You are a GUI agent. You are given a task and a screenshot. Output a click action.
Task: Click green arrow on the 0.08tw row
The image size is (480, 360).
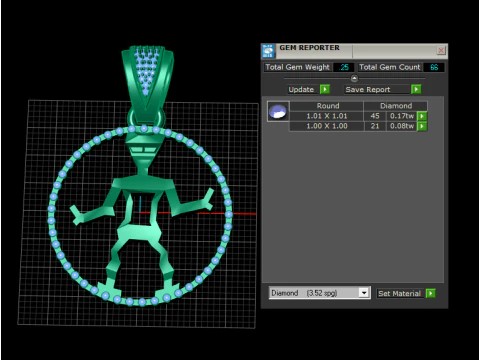tap(422, 126)
